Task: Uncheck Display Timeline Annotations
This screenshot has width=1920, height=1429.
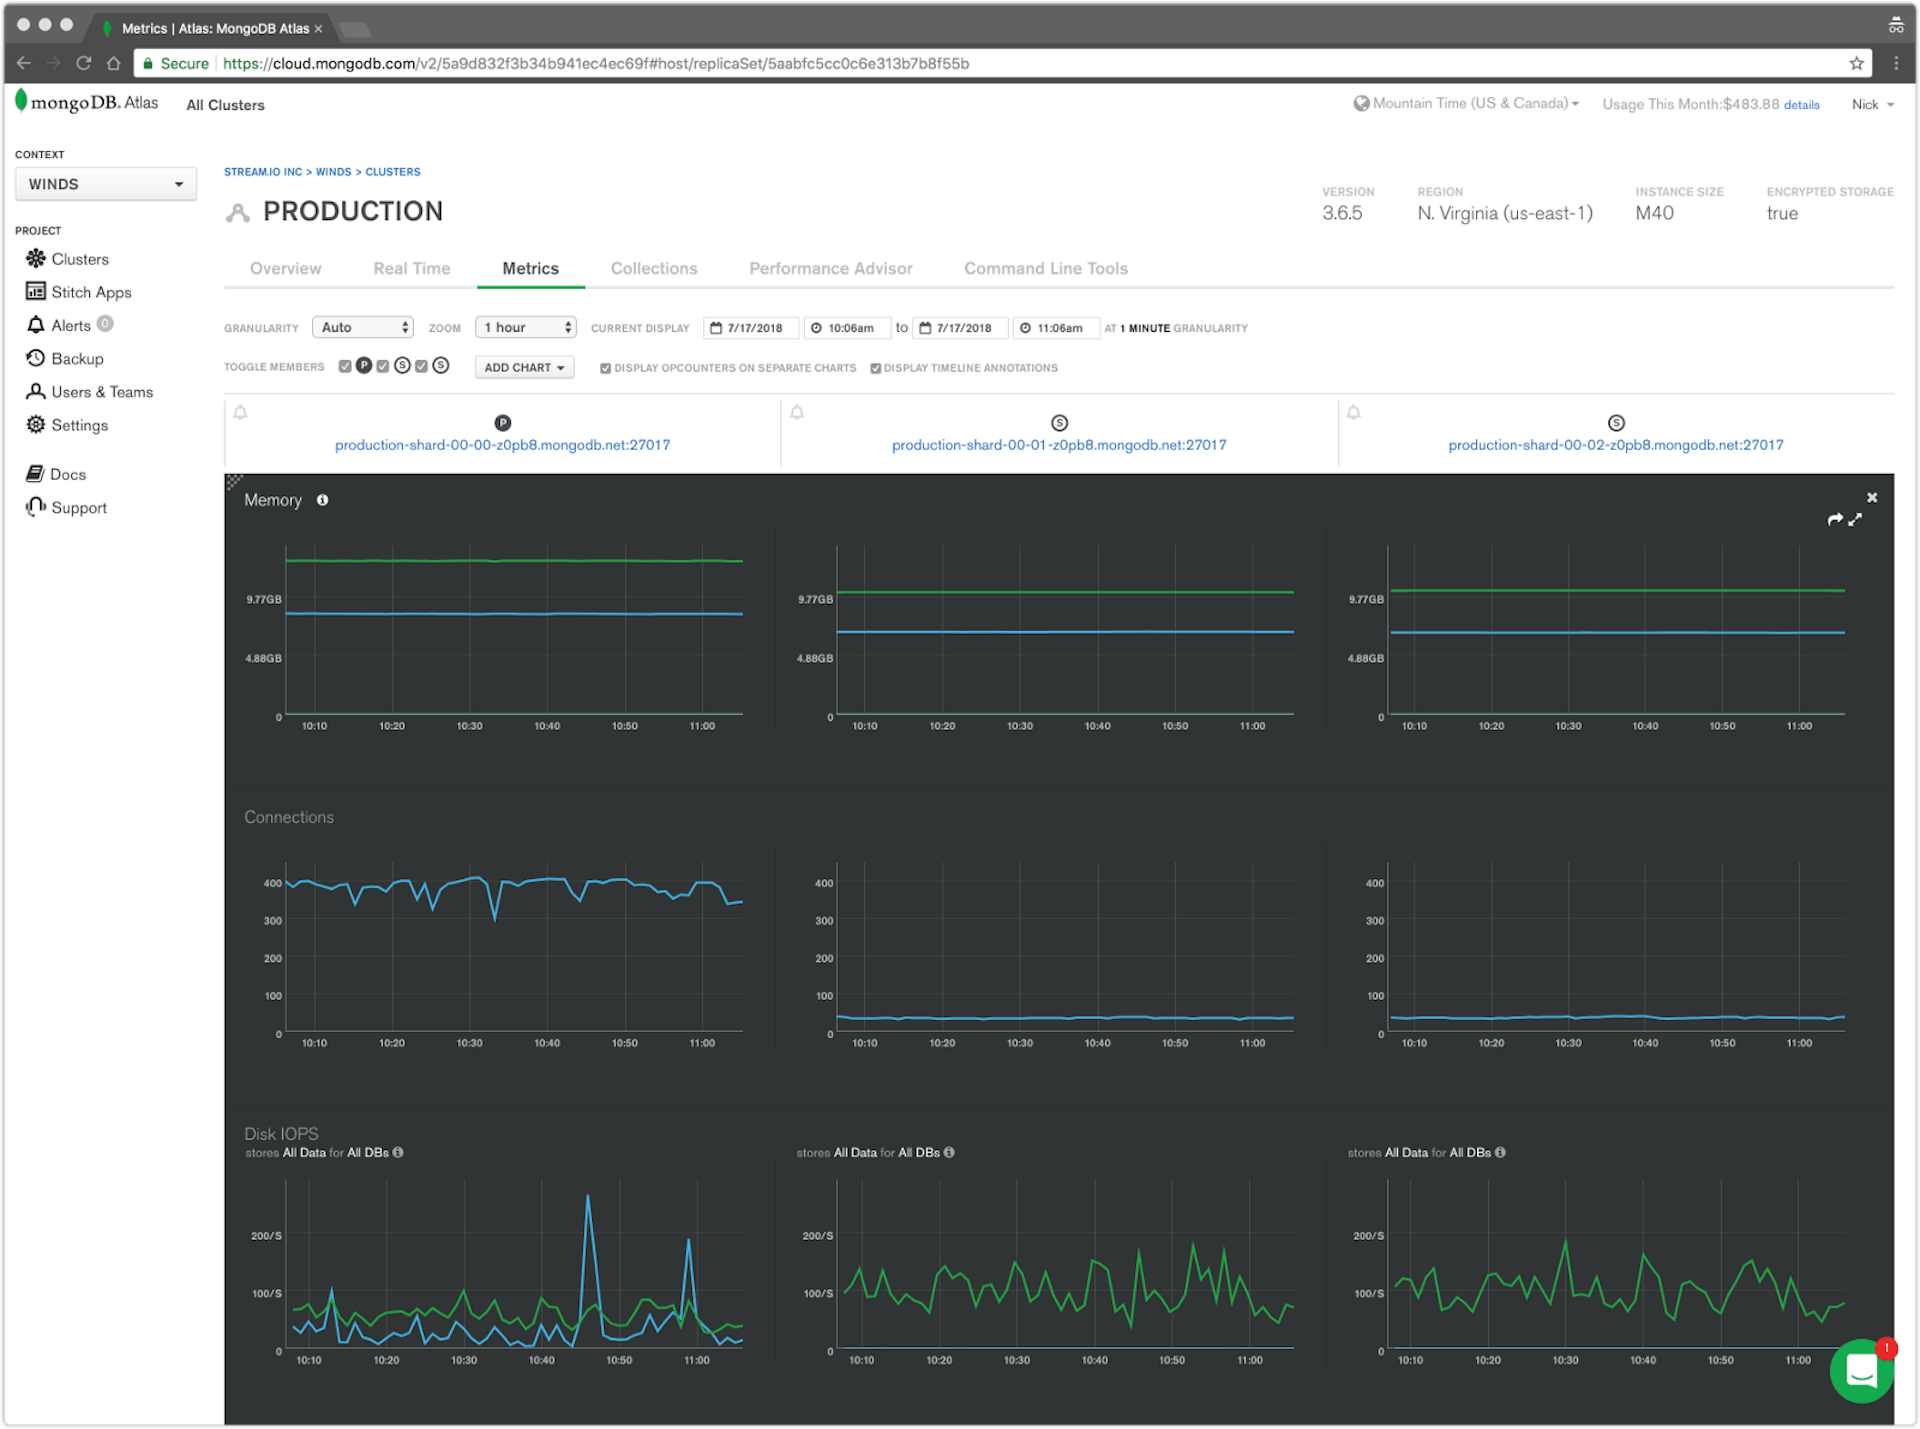Action: pos(875,367)
